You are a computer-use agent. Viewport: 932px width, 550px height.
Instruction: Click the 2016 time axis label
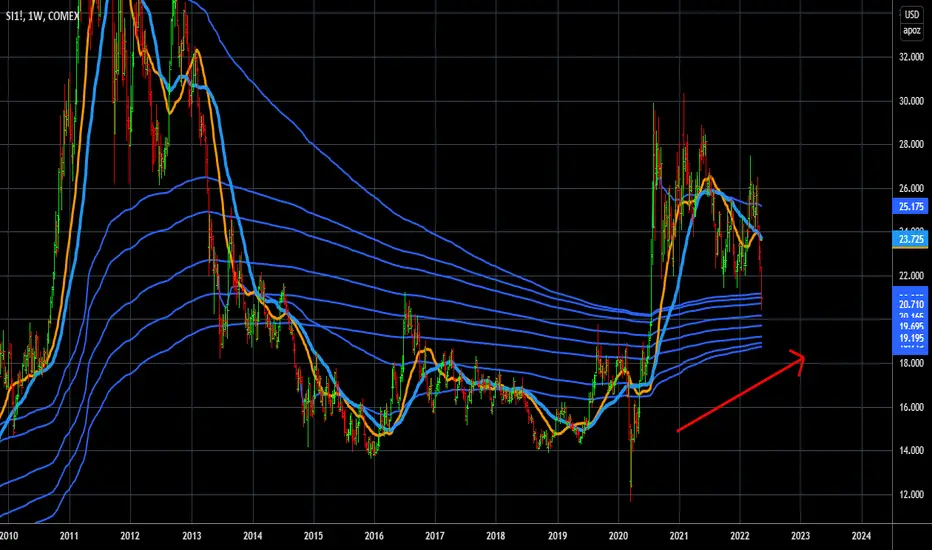click(374, 536)
